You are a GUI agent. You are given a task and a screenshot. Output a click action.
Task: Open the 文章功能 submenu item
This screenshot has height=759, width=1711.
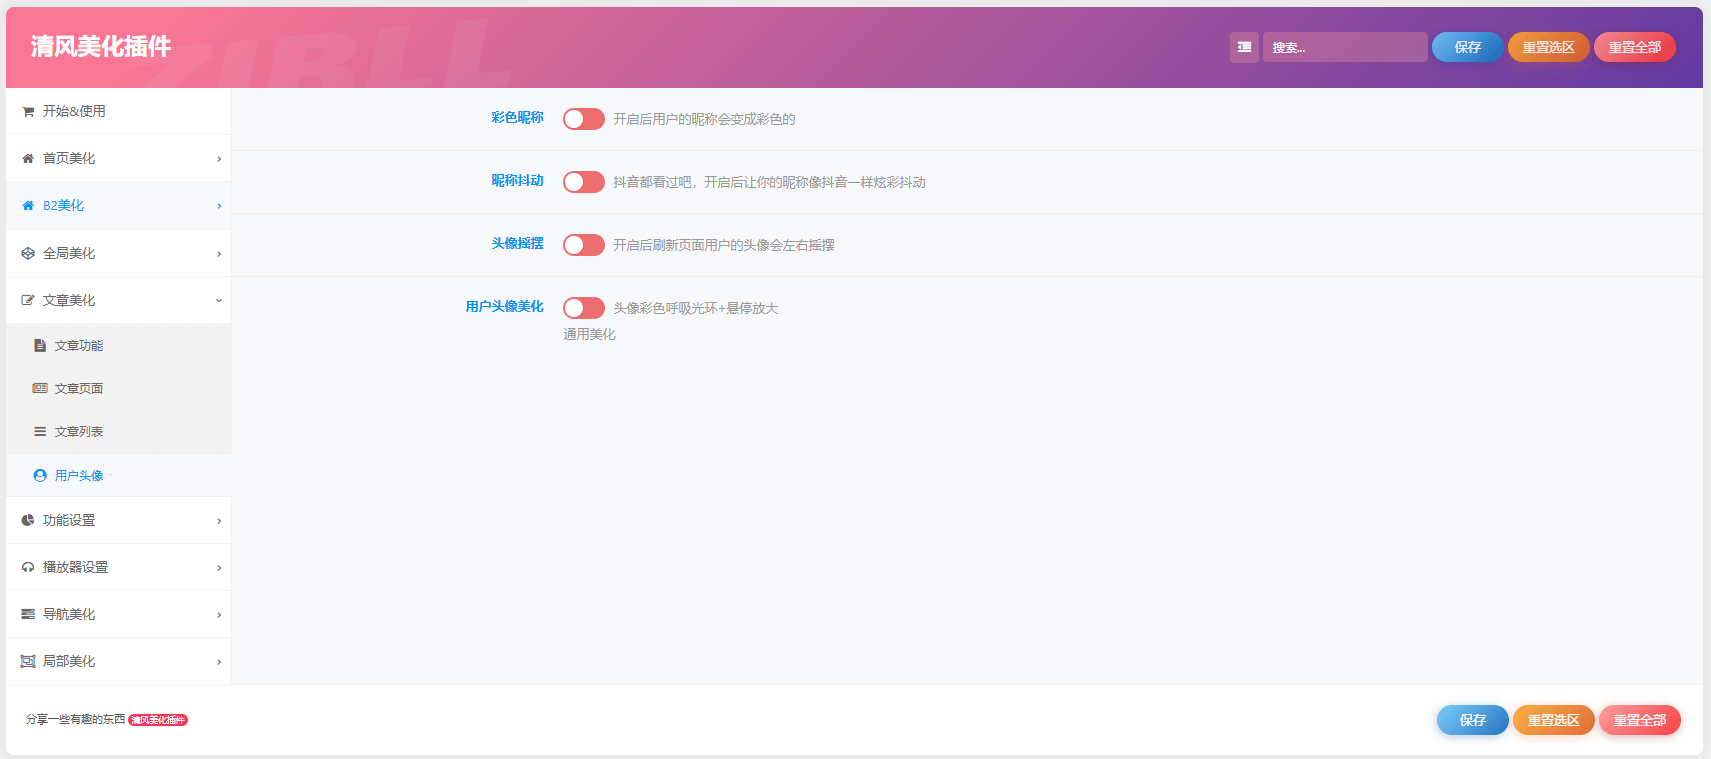tap(118, 346)
